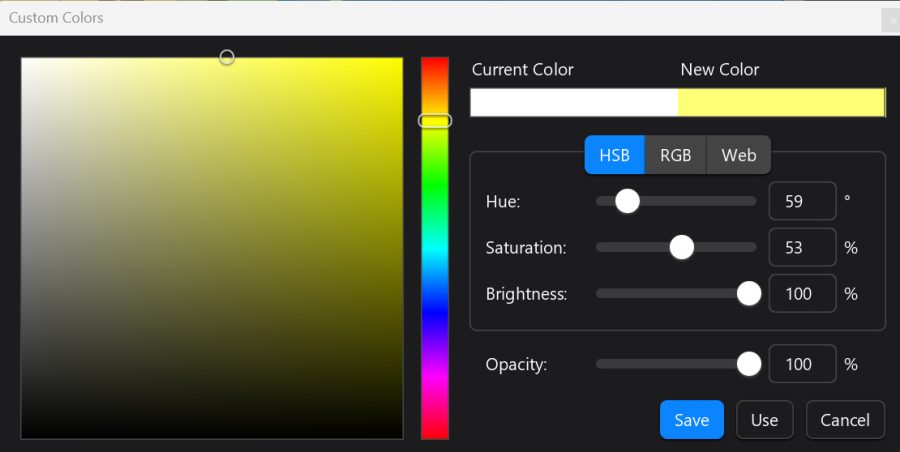Click the vertical hue bar selector handle

pyautogui.click(x=435, y=121)
